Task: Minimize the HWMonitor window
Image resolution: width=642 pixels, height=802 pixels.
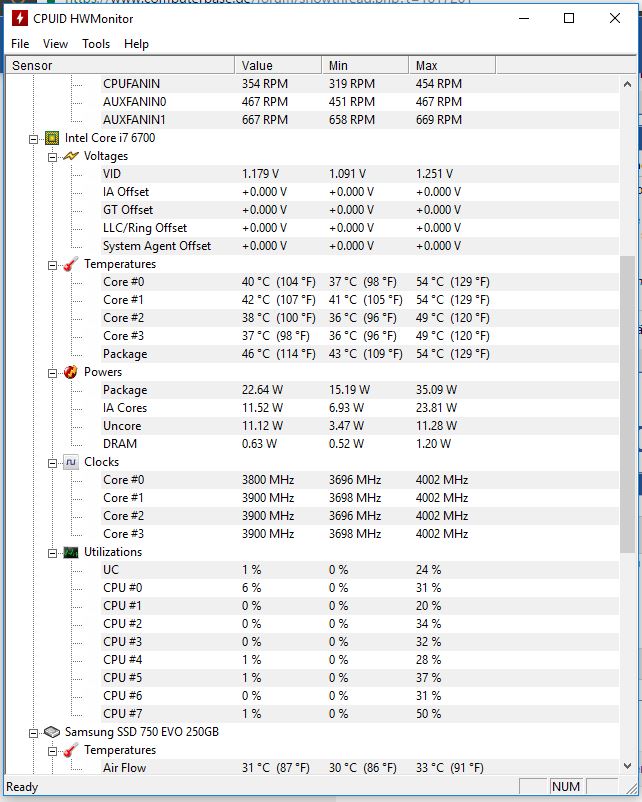Action: [x=524, y=18]
